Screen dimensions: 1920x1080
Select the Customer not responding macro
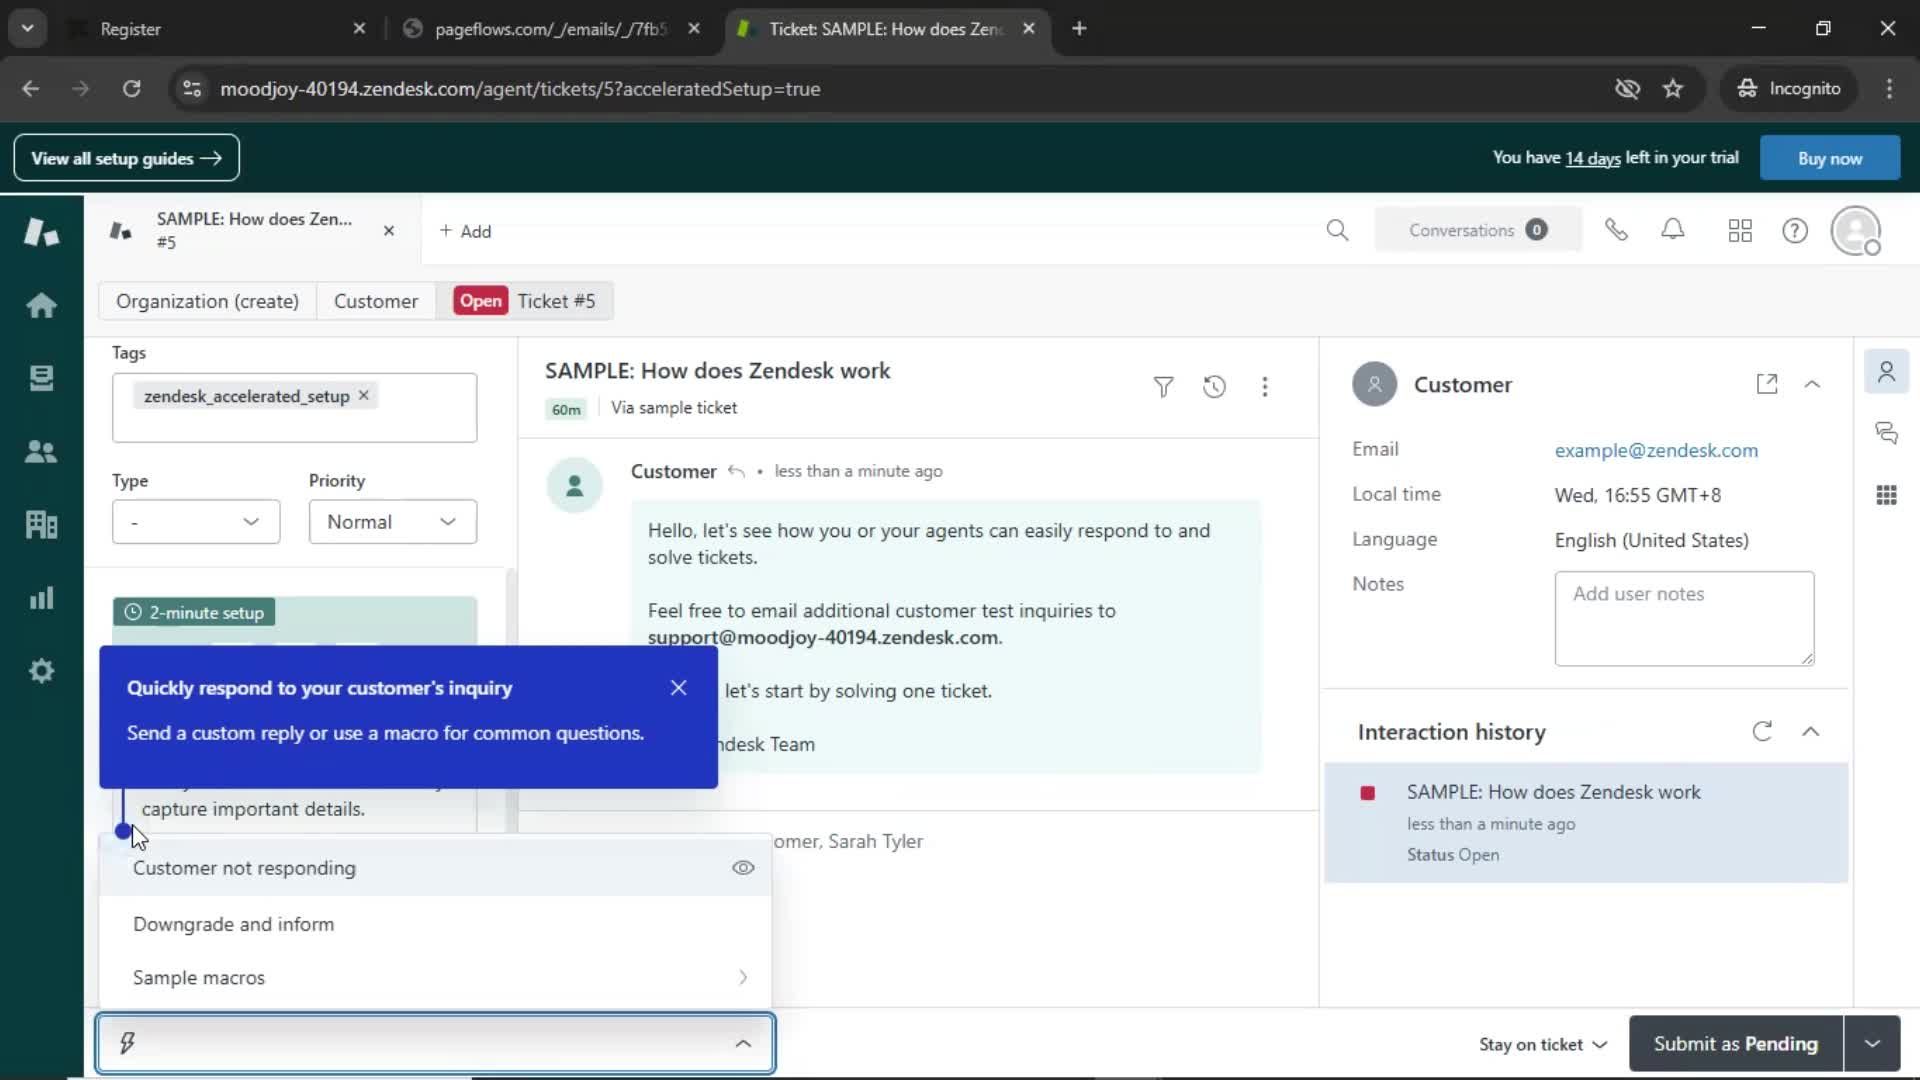pyautogui.click(x=435, y=868)
